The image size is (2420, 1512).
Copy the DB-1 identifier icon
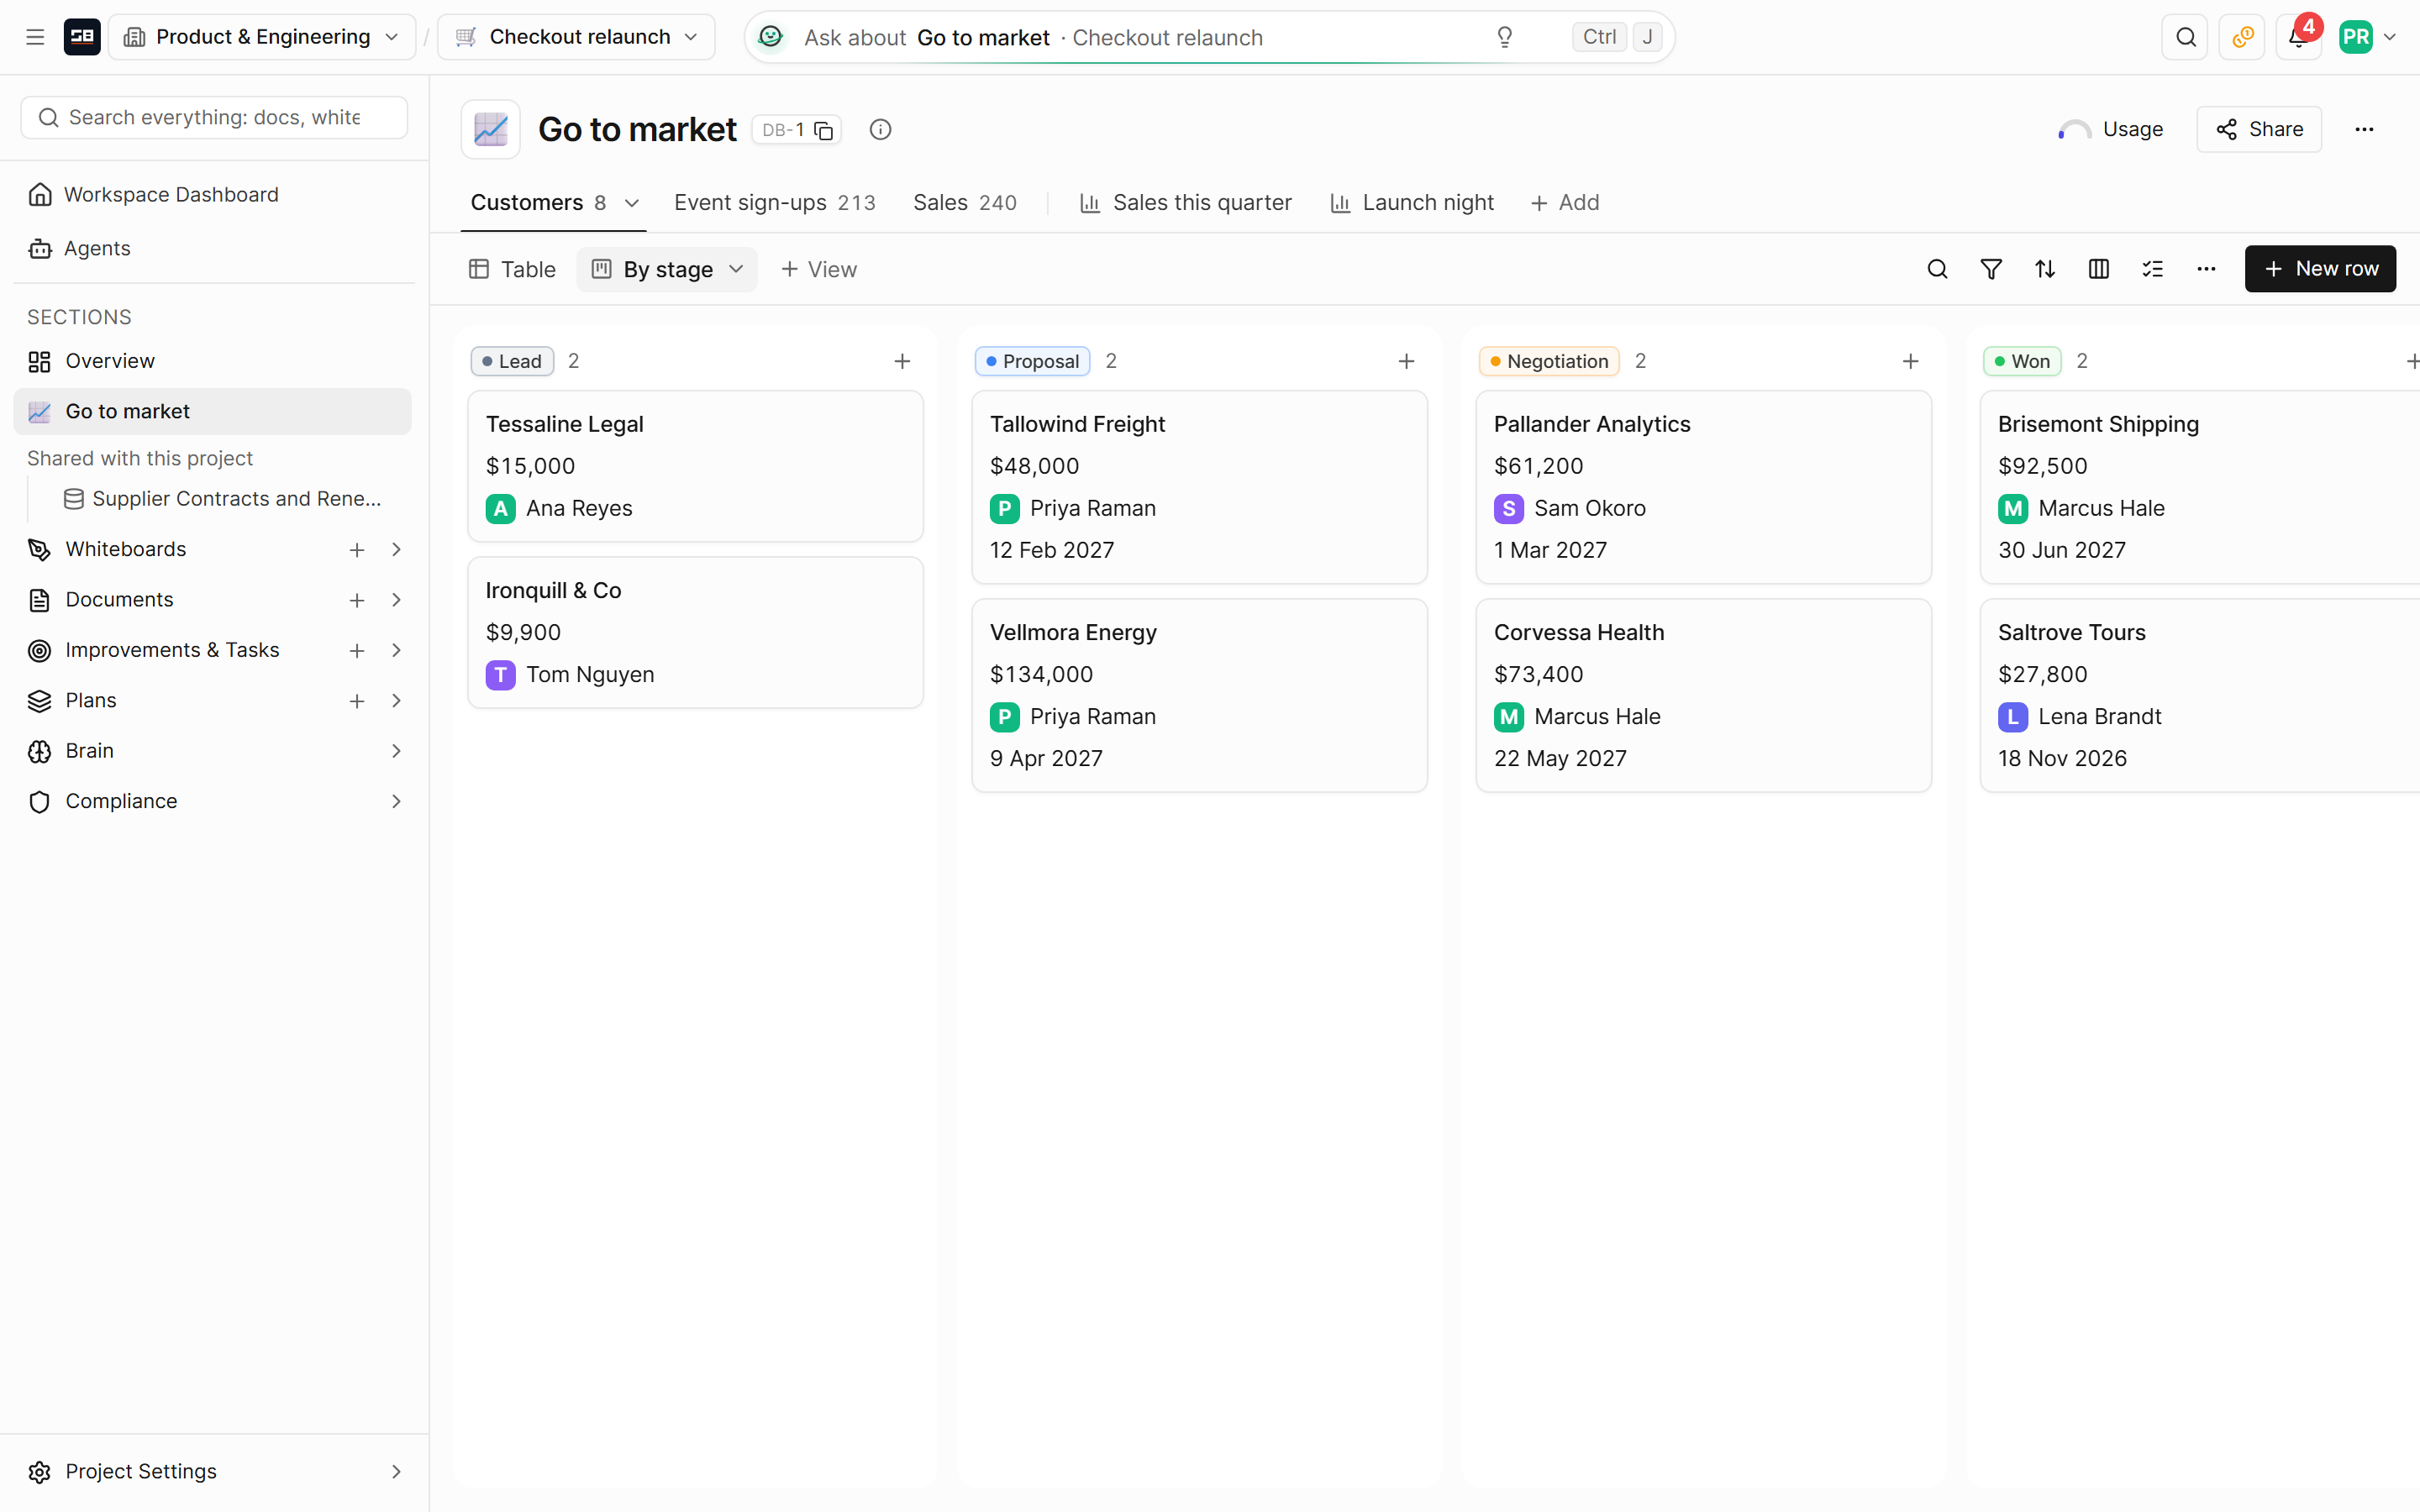(824, 130)
